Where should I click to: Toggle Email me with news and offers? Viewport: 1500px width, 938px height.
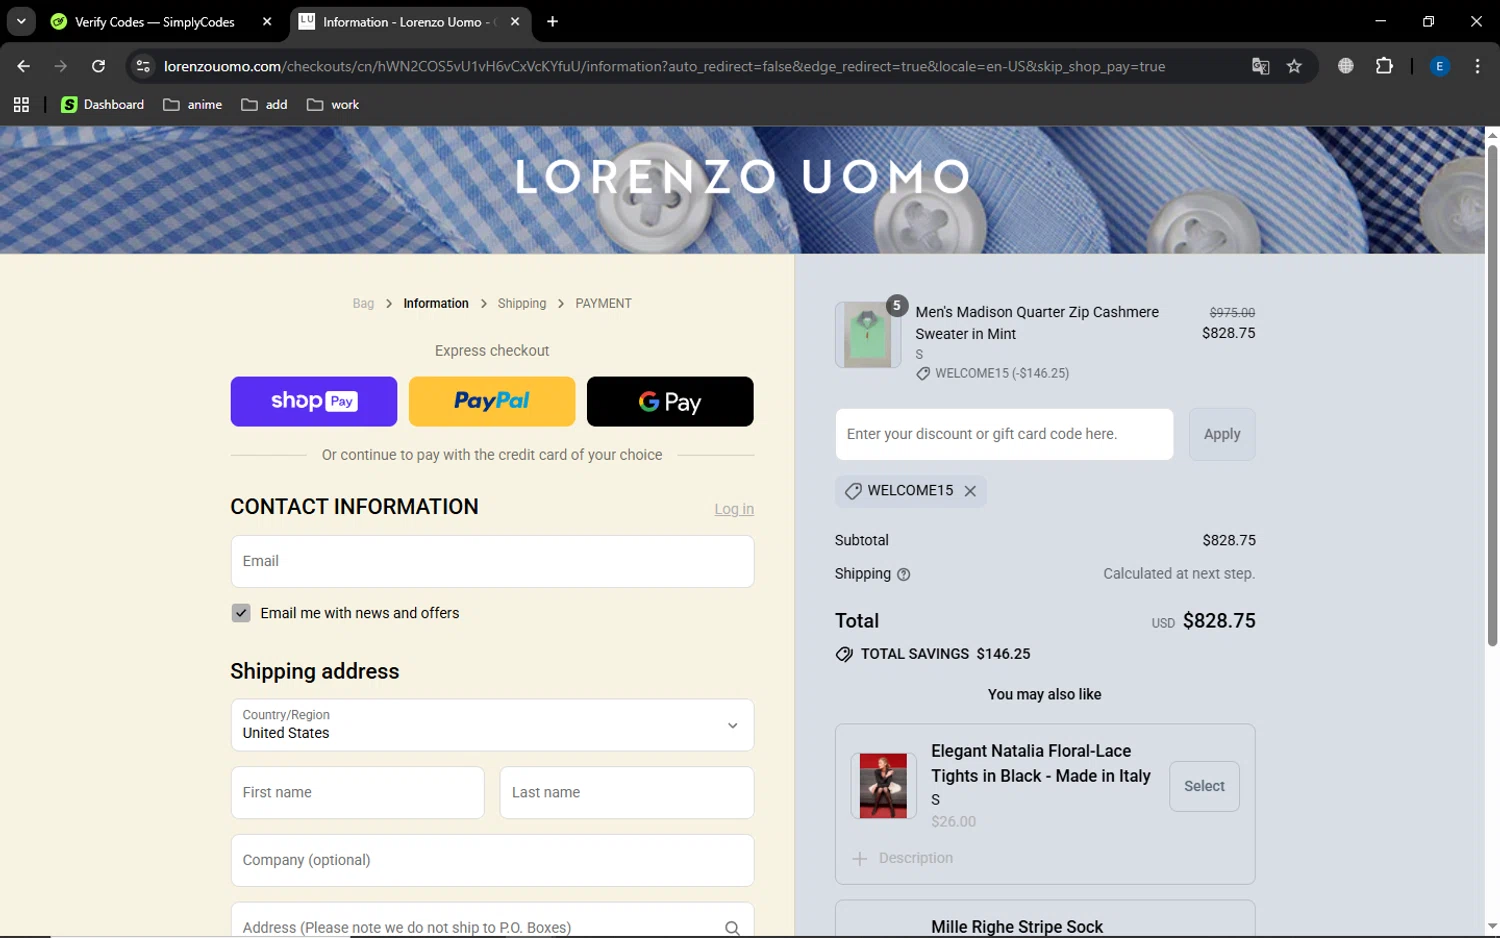coord(241,613)
